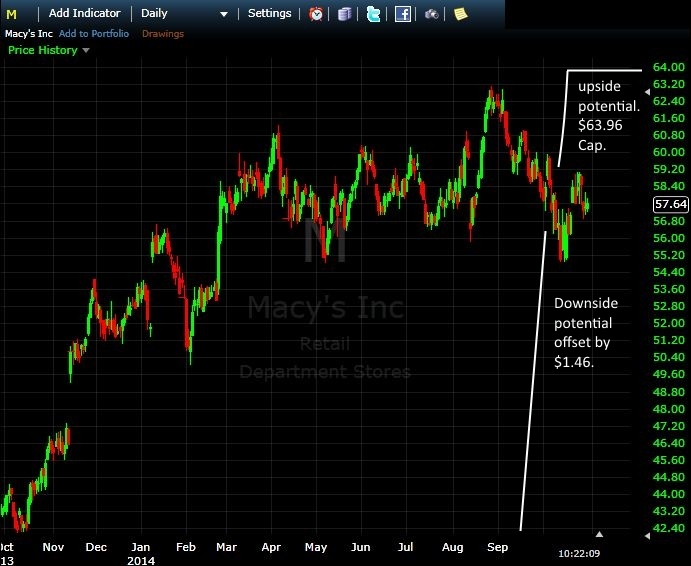Viewport: 691px width, 566px height.
Task: Add a sticky note annotation
Action: [461, 14]
